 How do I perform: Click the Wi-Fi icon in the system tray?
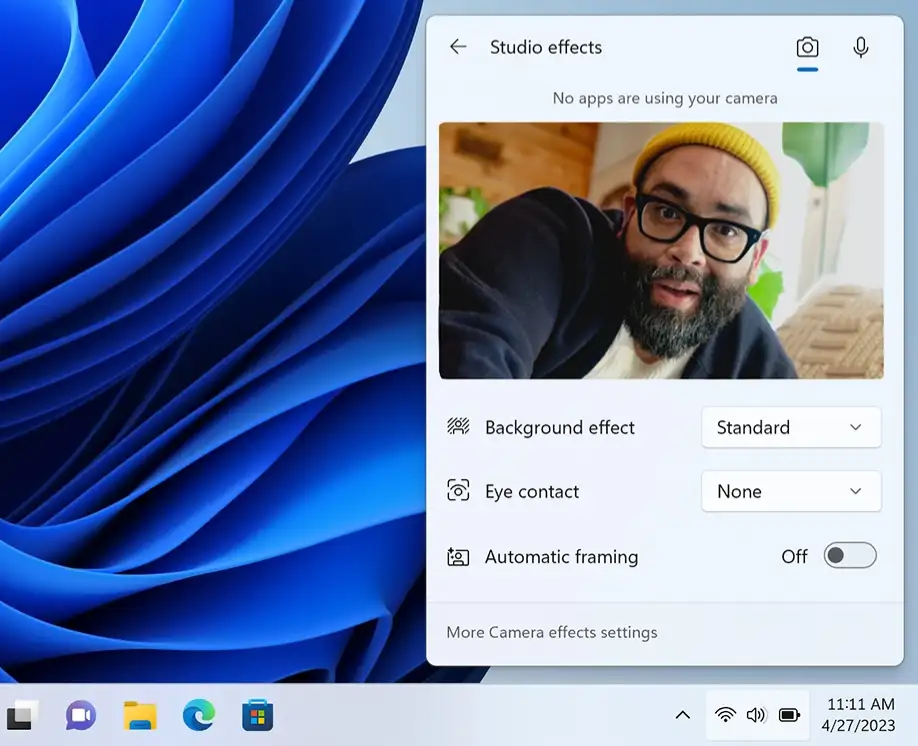coord(725,715)
